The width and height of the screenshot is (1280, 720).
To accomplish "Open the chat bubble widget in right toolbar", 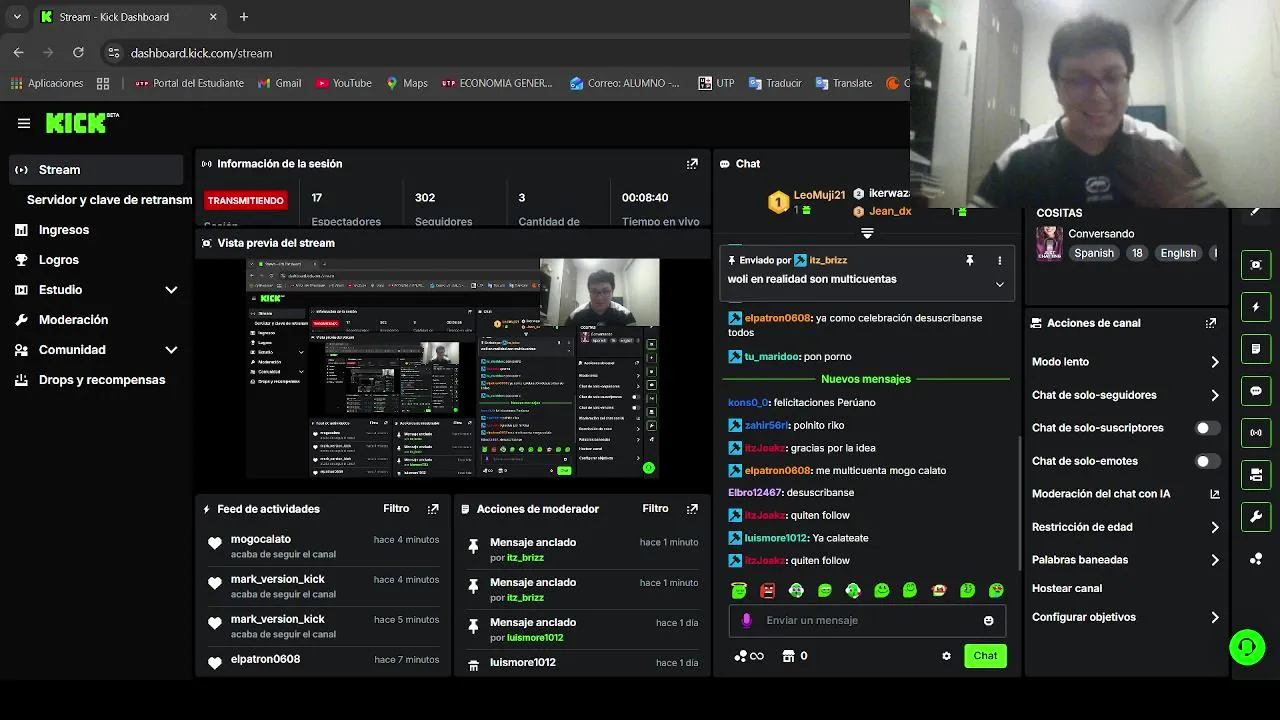I will pos(1256,391).
